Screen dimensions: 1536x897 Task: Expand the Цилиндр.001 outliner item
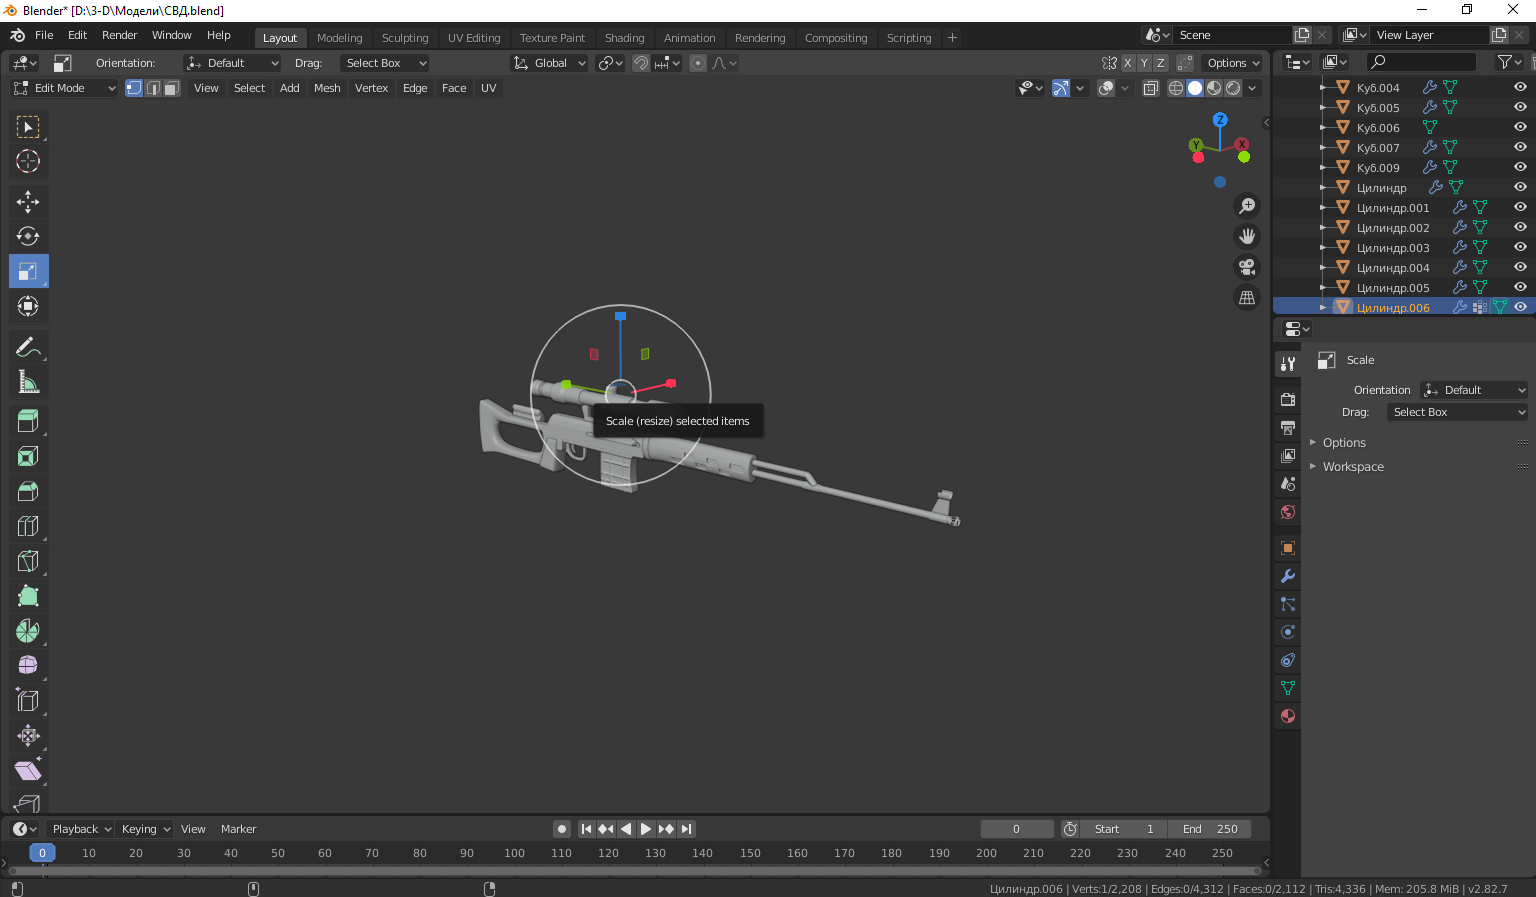(x=1323, y=208)
